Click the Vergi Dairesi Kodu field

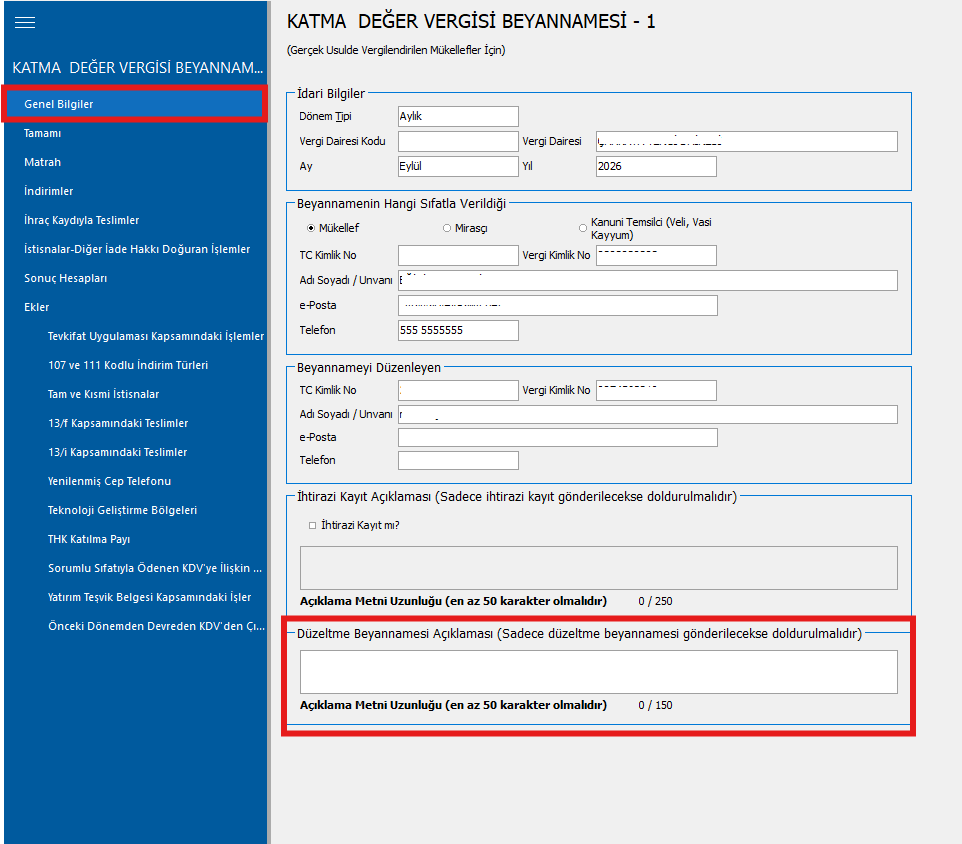tap(458, 142)
